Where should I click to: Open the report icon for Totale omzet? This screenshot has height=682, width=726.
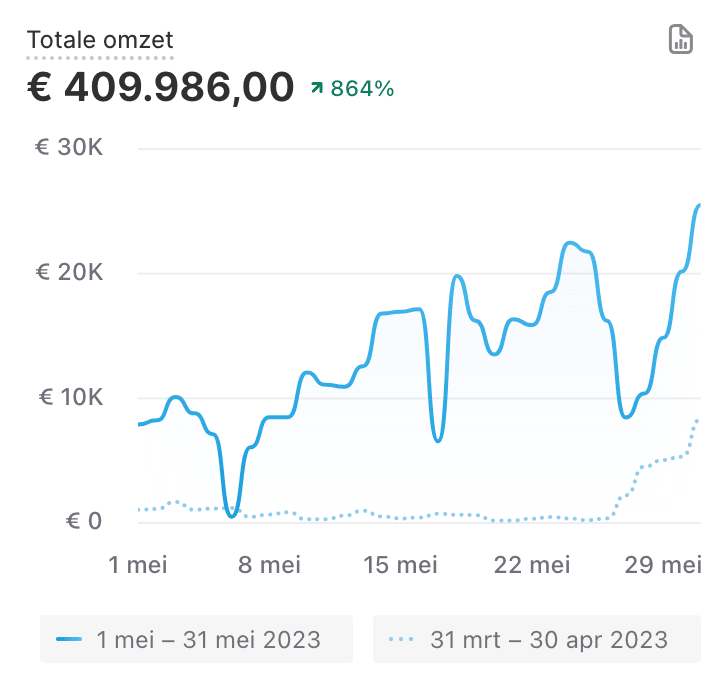[680, 41]
